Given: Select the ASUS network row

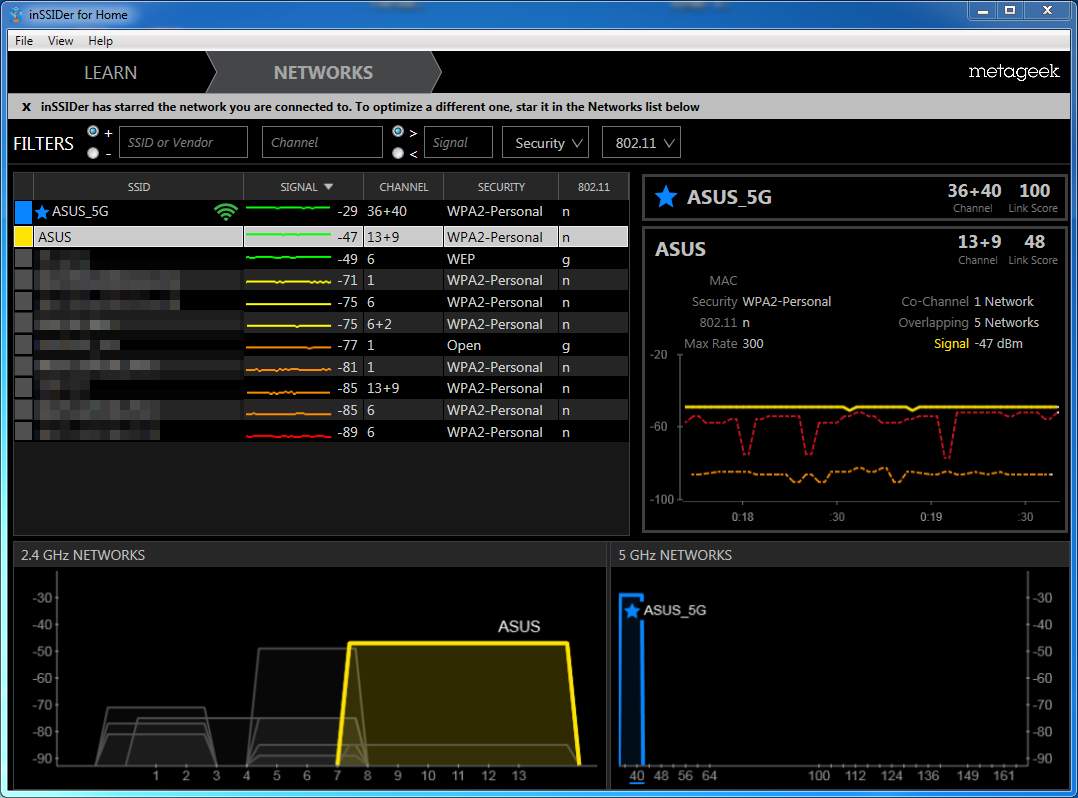Looking at the screenshot, I should 321,237.
